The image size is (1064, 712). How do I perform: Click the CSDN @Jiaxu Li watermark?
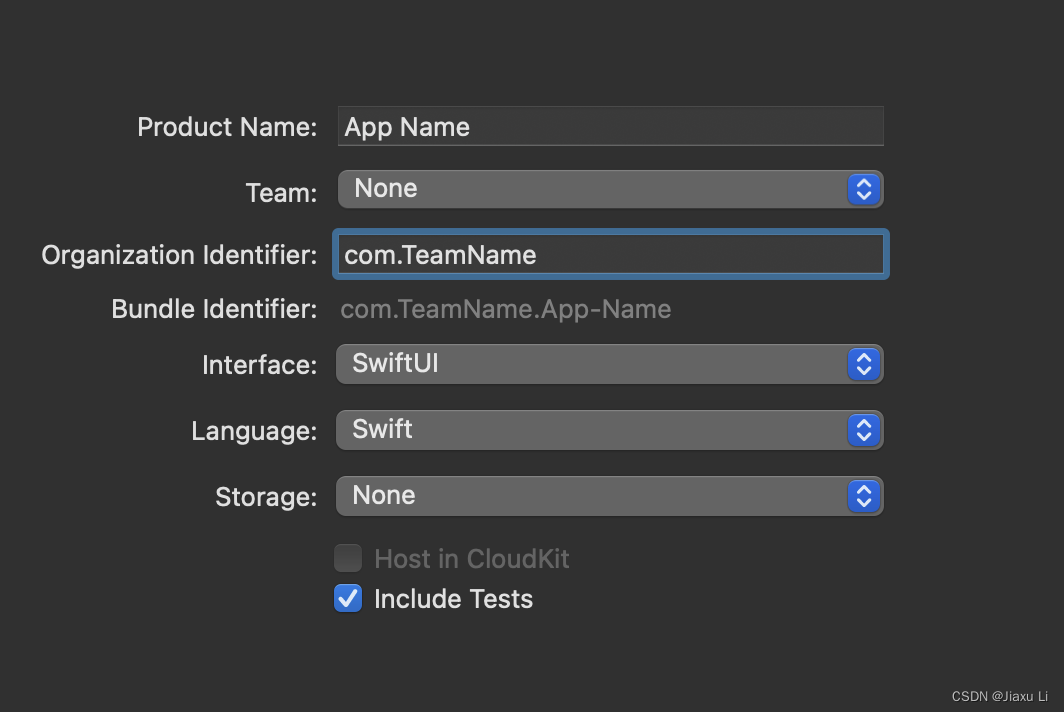[x=999, y=696]
